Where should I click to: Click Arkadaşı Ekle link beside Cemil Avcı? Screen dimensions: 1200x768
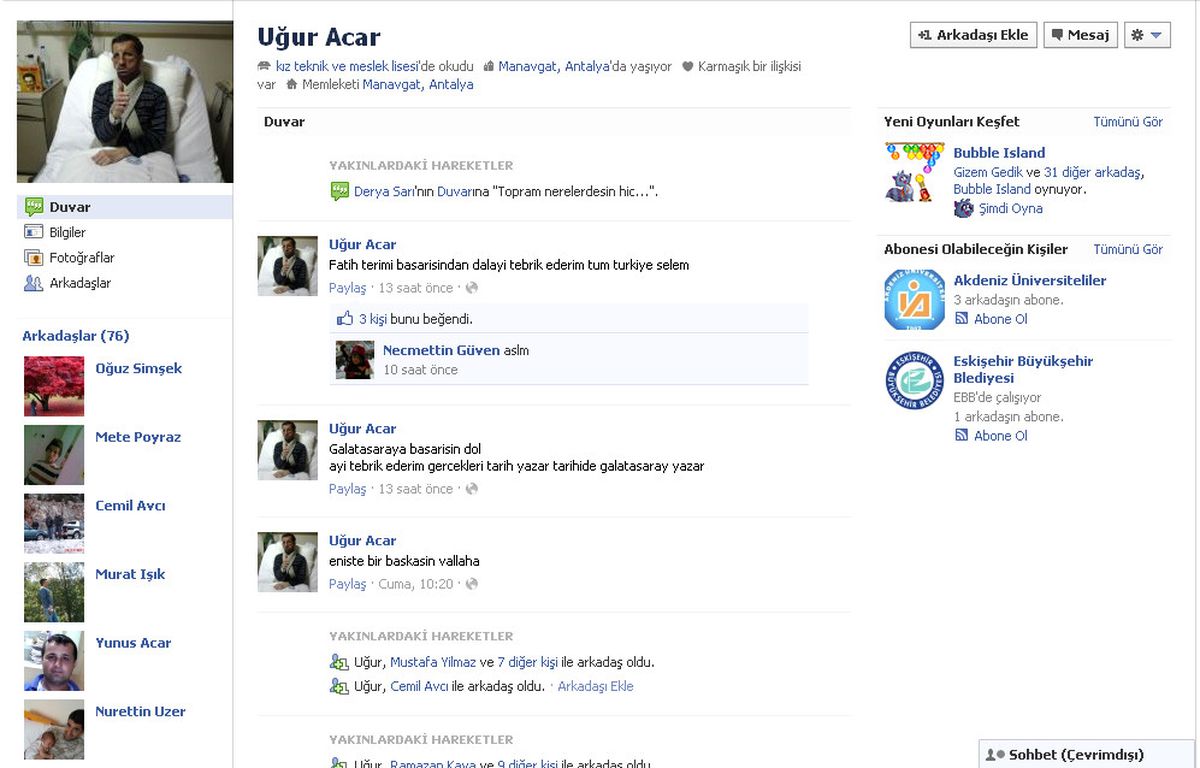point(595,686)
